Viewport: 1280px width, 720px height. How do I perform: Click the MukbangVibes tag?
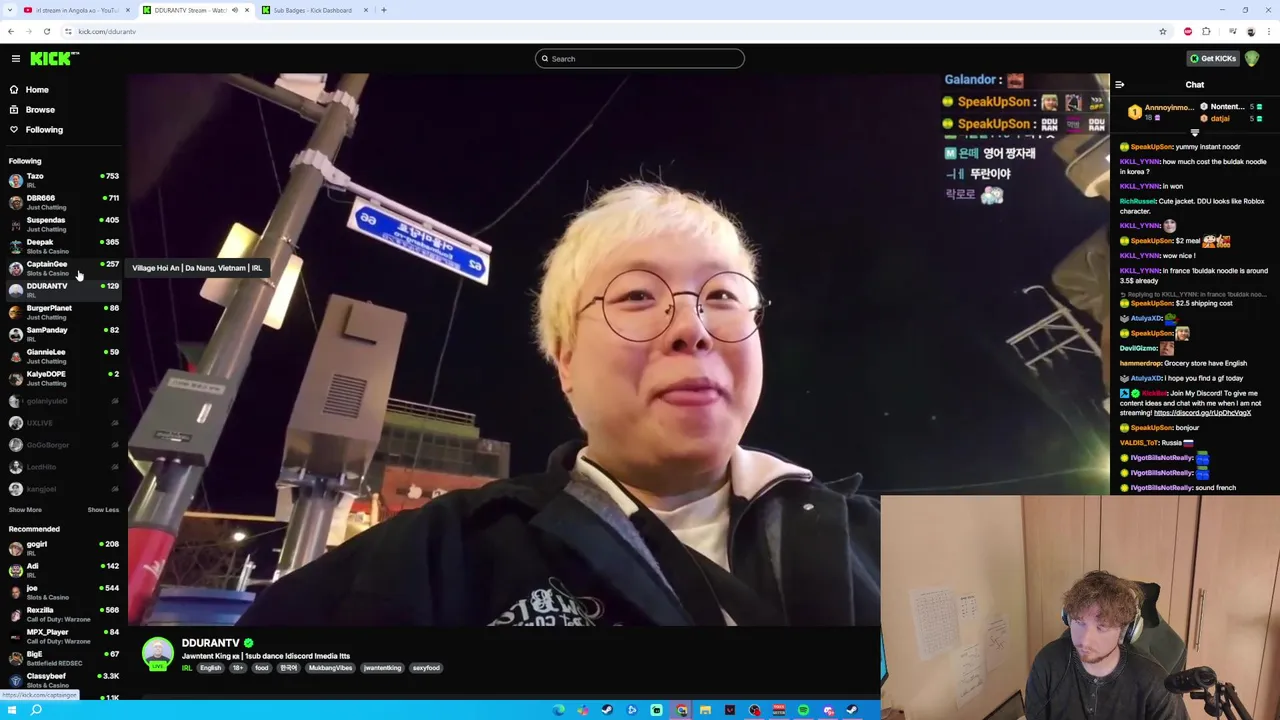330,668
